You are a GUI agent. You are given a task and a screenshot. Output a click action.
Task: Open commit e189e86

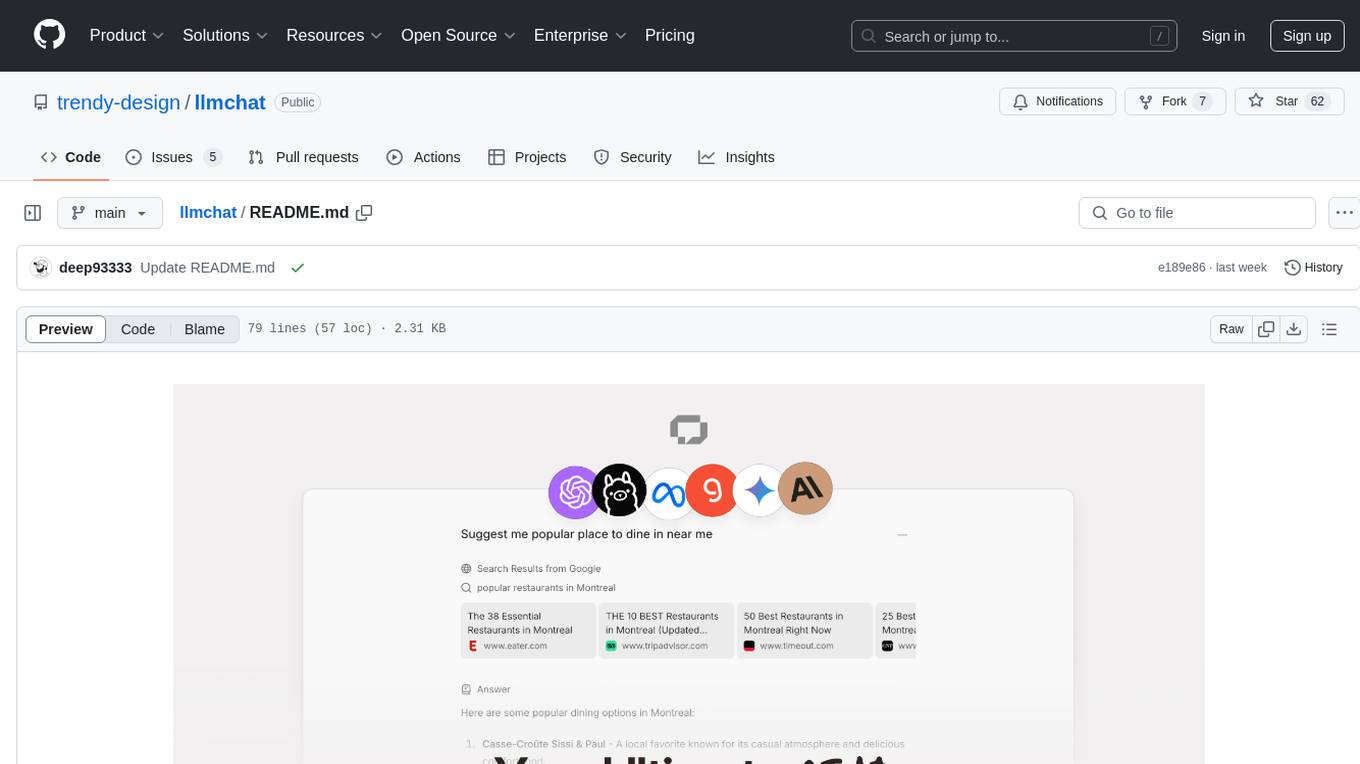tap(1181, 267)
